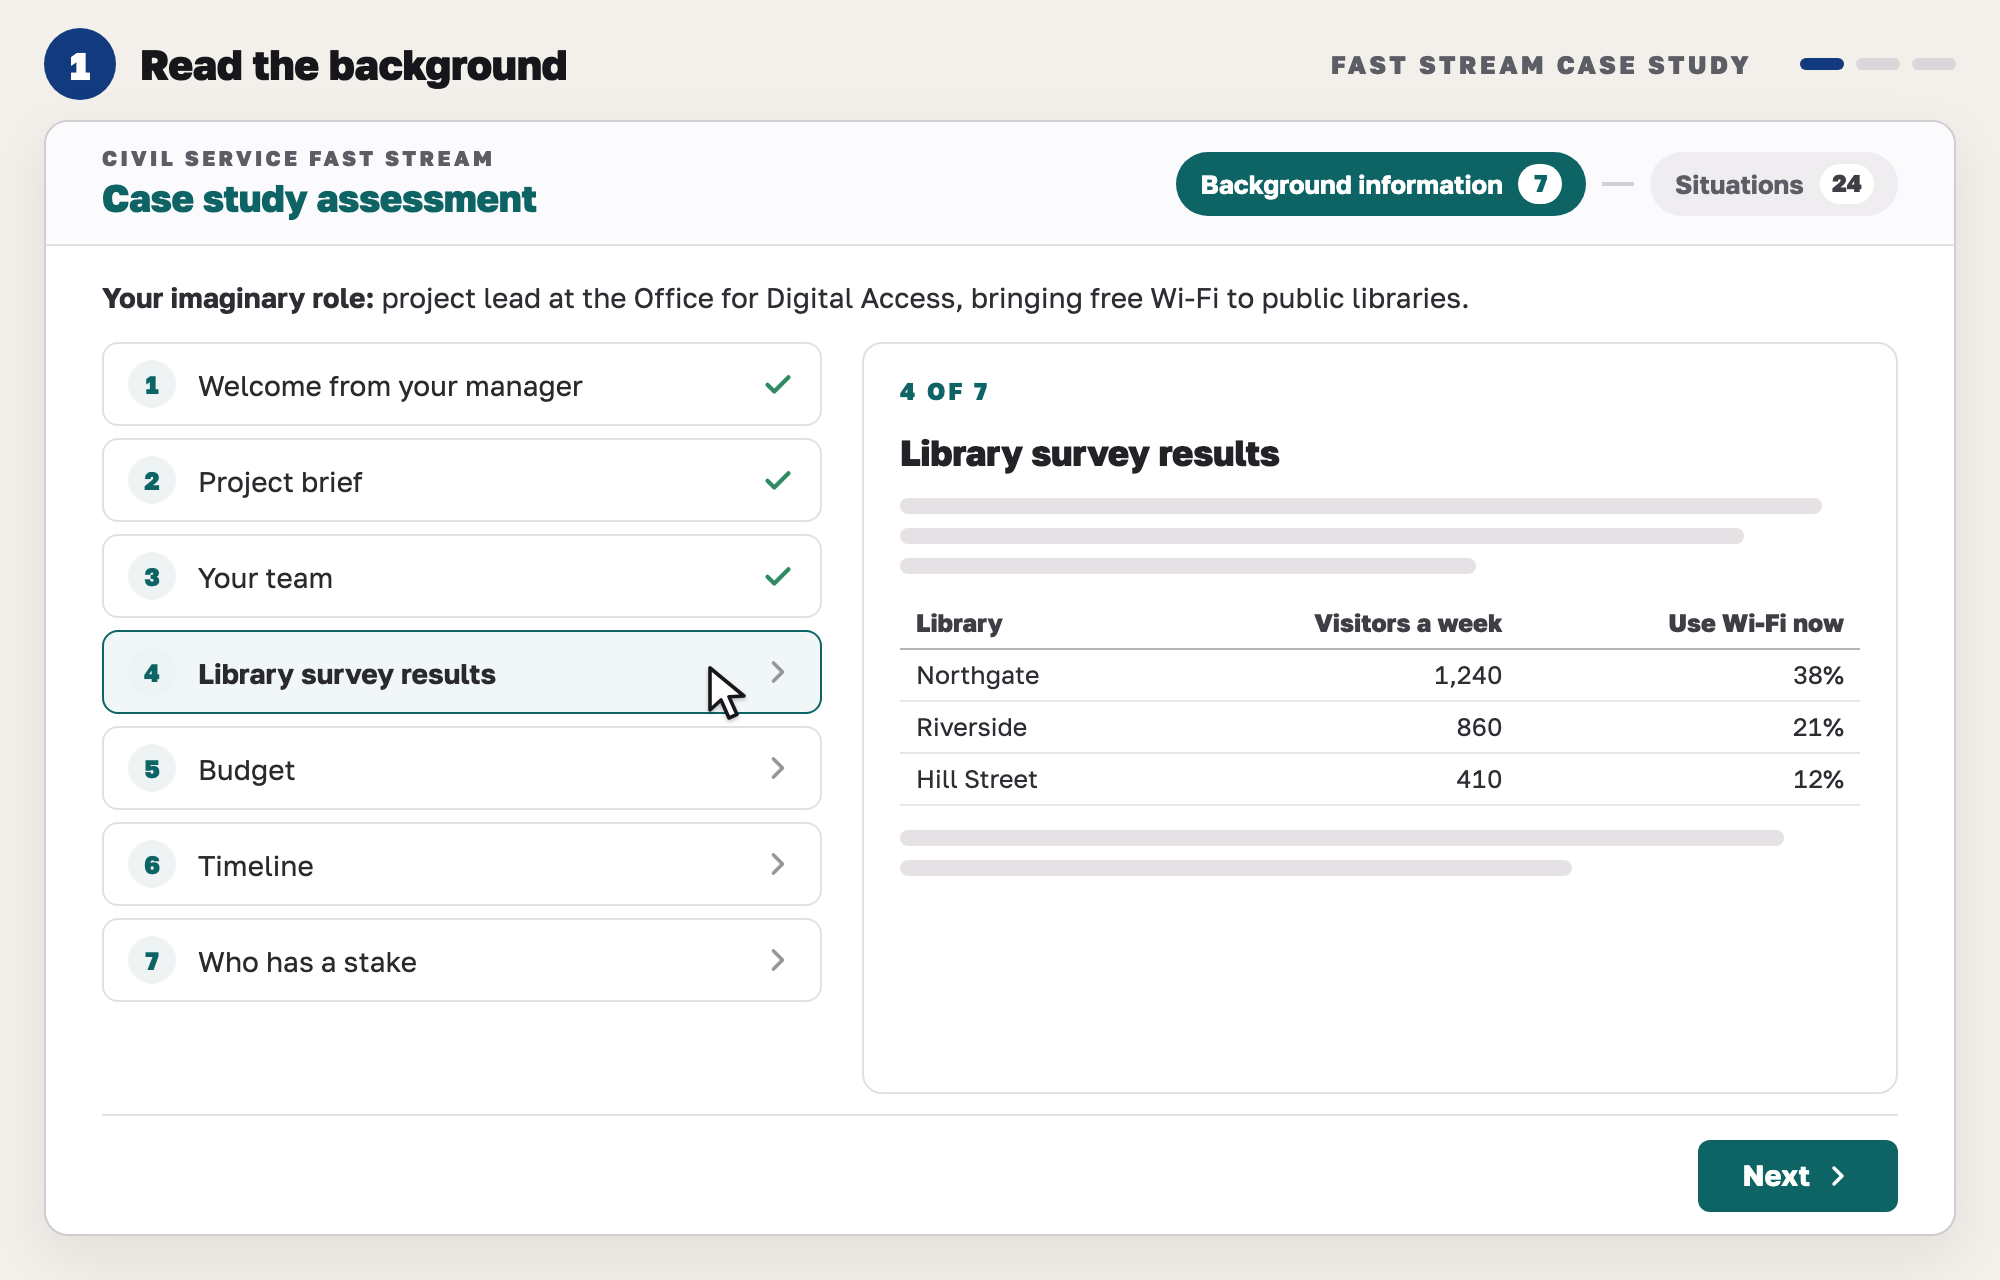Click the step 1 circle badge in header
The width and height of the screenshot is (2000, 1280).
pos(80,65)
